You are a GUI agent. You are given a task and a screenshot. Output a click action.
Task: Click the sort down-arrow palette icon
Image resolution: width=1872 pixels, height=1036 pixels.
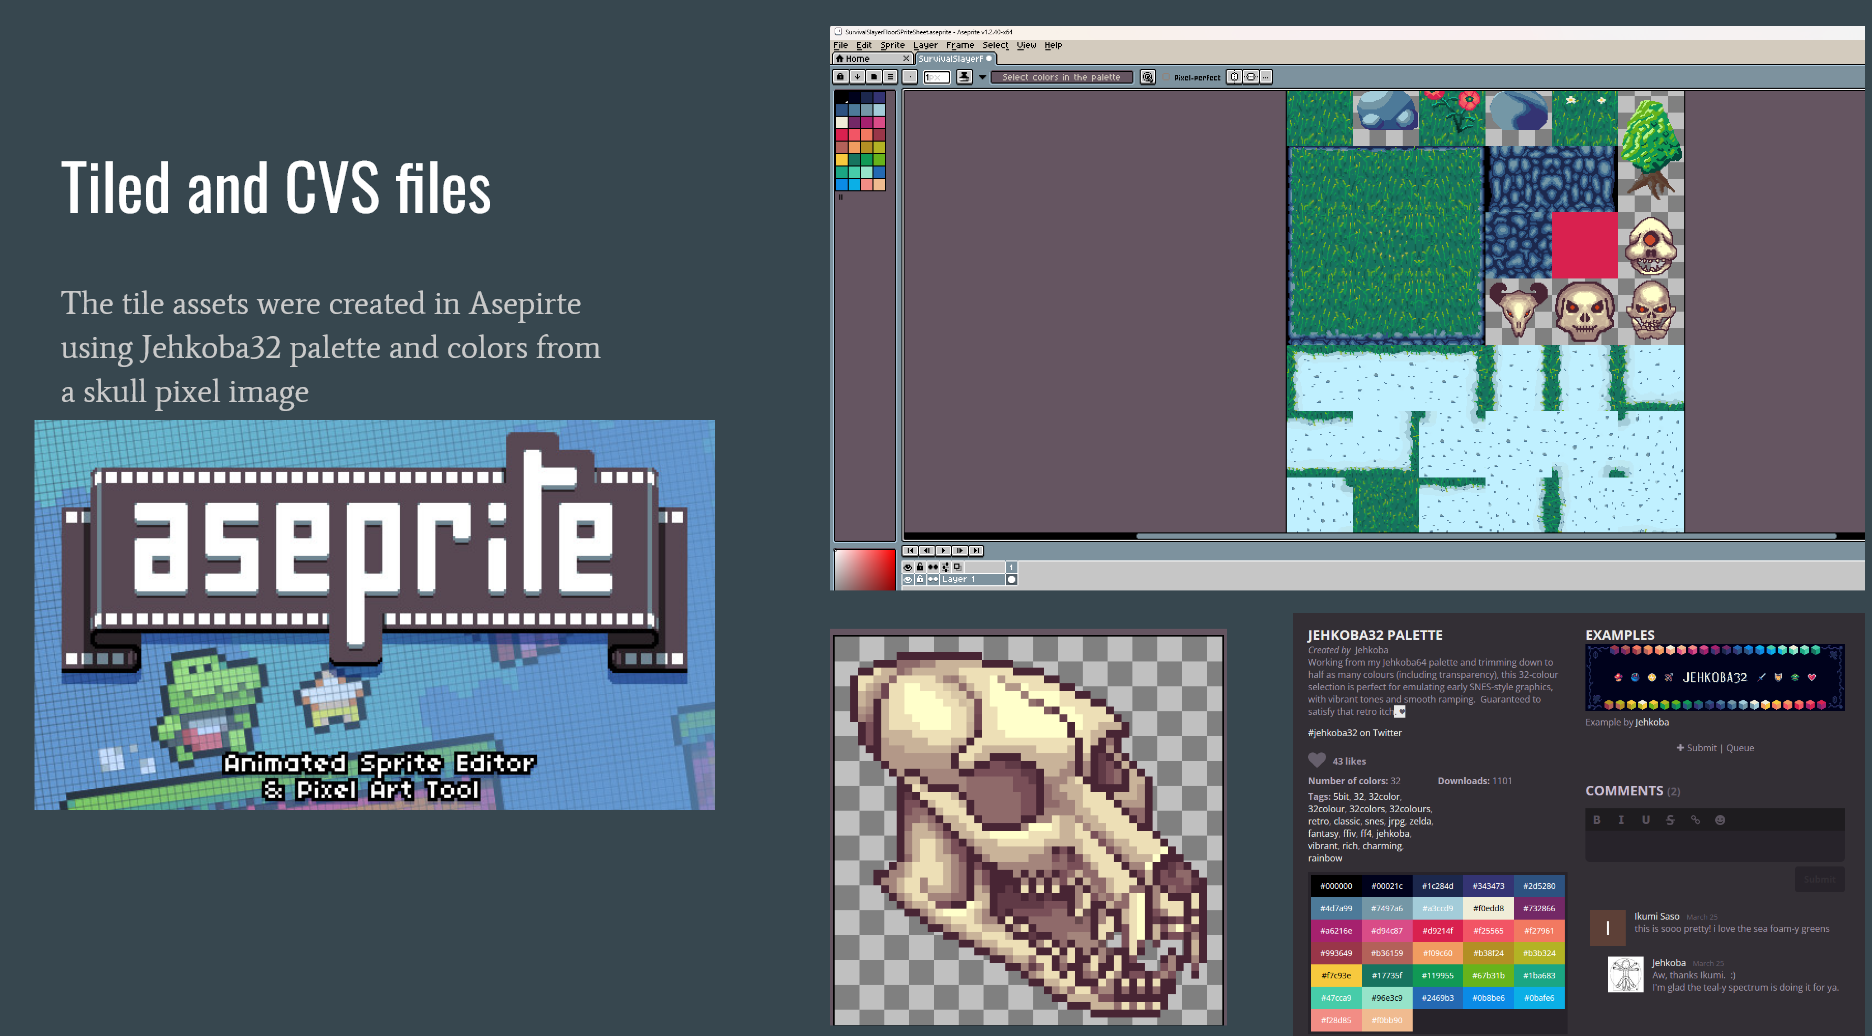coord(857,77)
